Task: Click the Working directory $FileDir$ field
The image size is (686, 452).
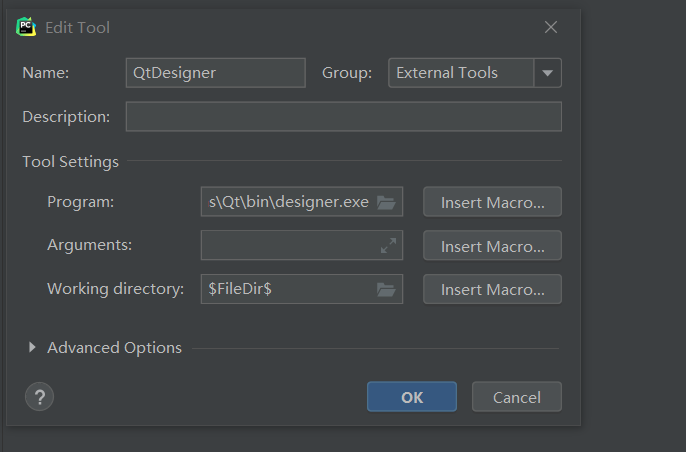Action: pyautogui.click(x=288, y=290)
